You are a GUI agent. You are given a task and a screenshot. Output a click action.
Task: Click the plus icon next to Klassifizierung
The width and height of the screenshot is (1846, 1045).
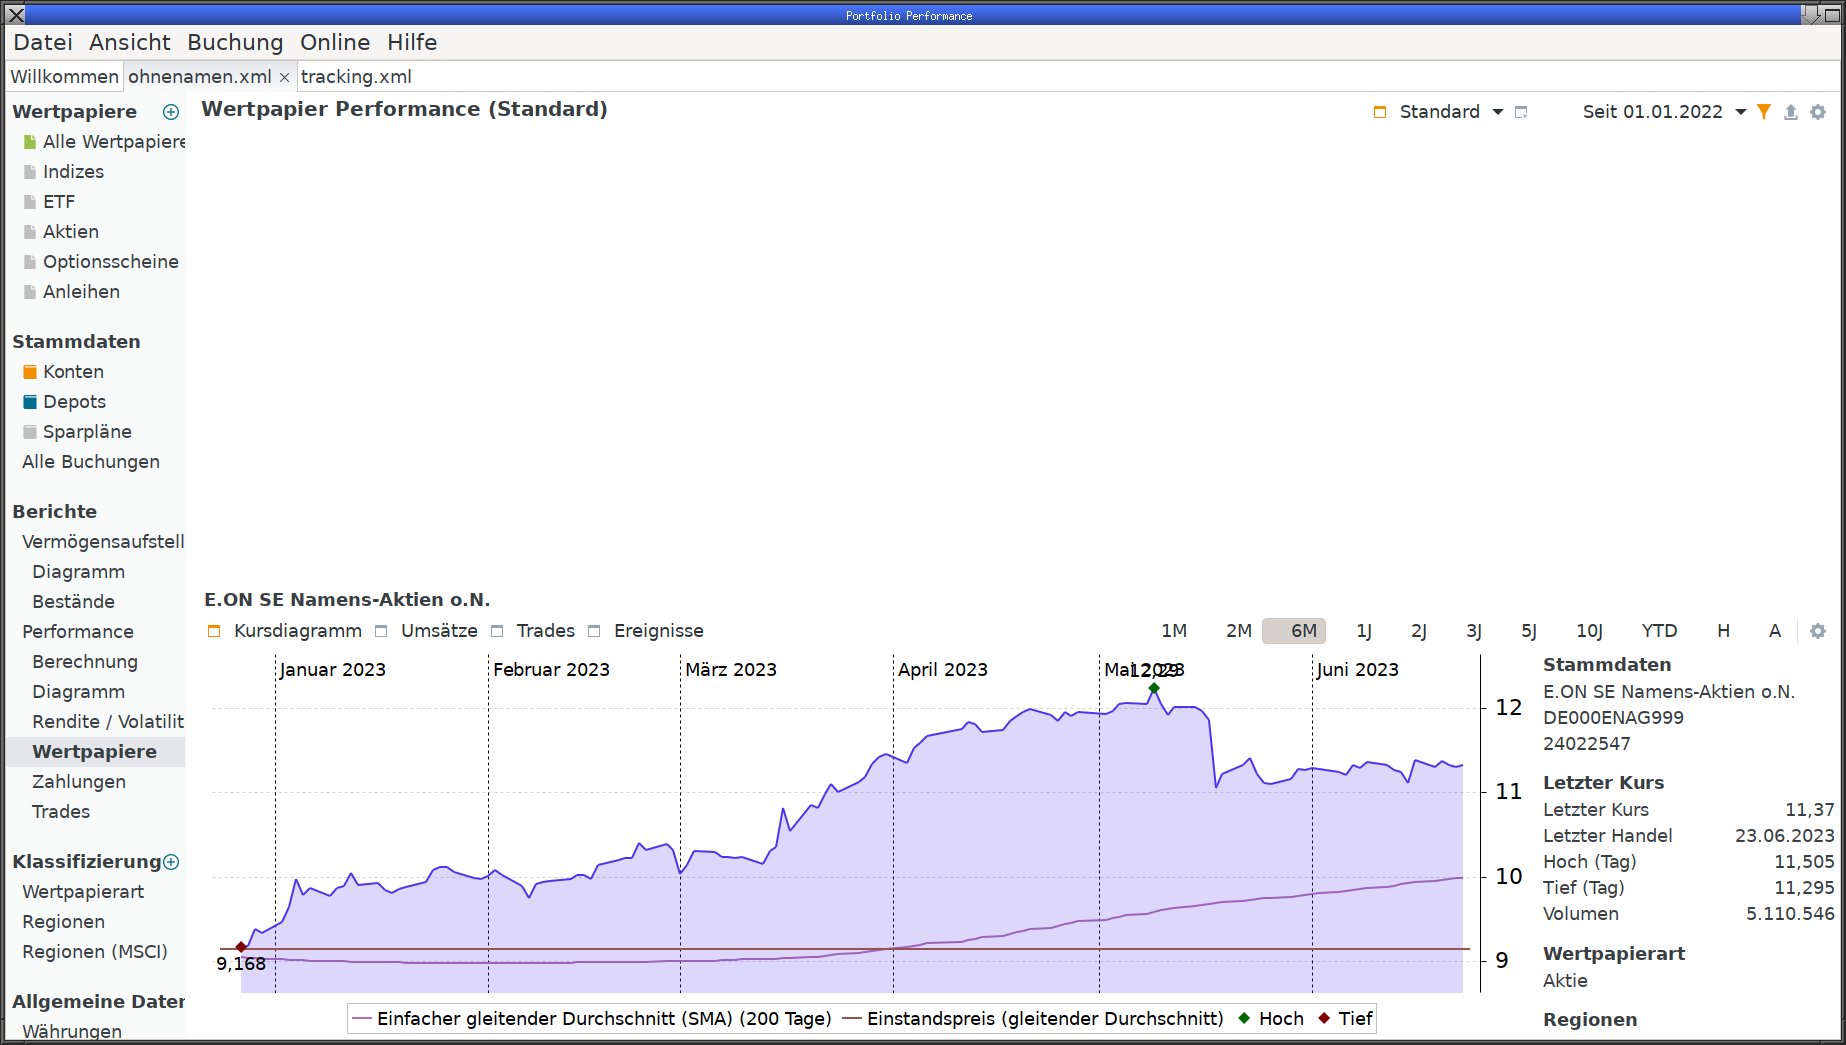click(x=171, y=862)
